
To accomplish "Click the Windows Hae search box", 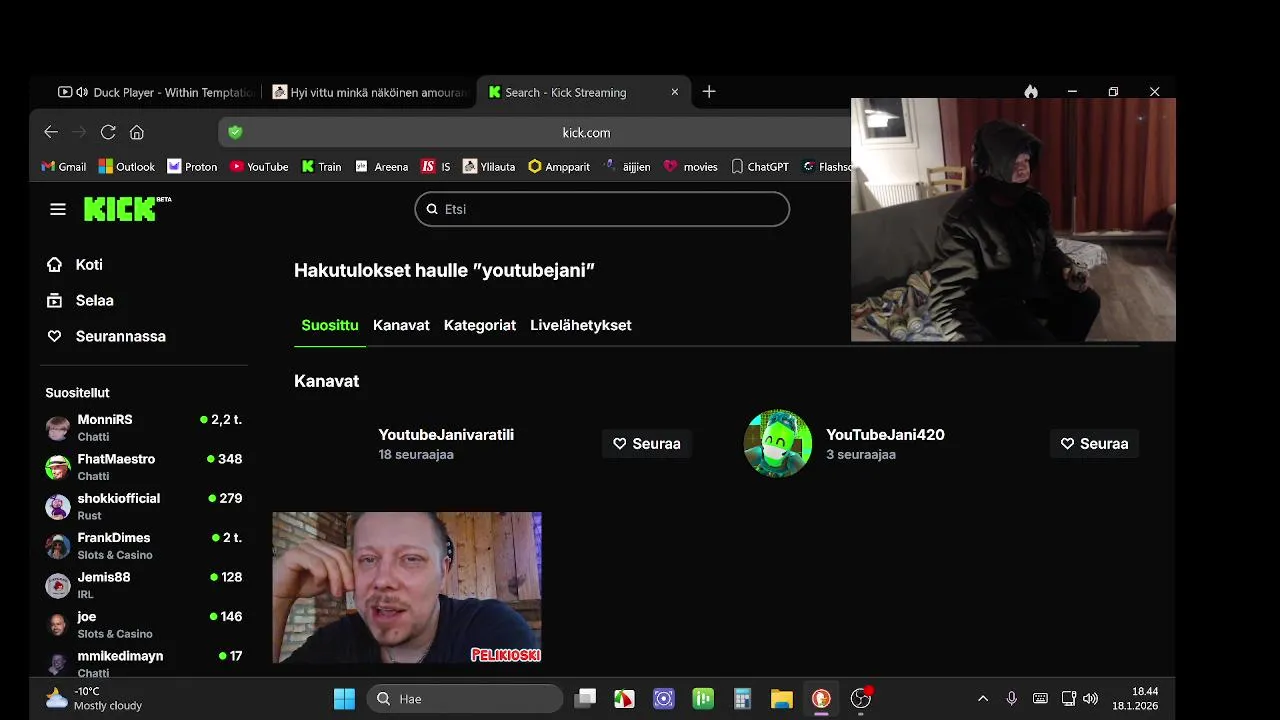I will 465,699.
